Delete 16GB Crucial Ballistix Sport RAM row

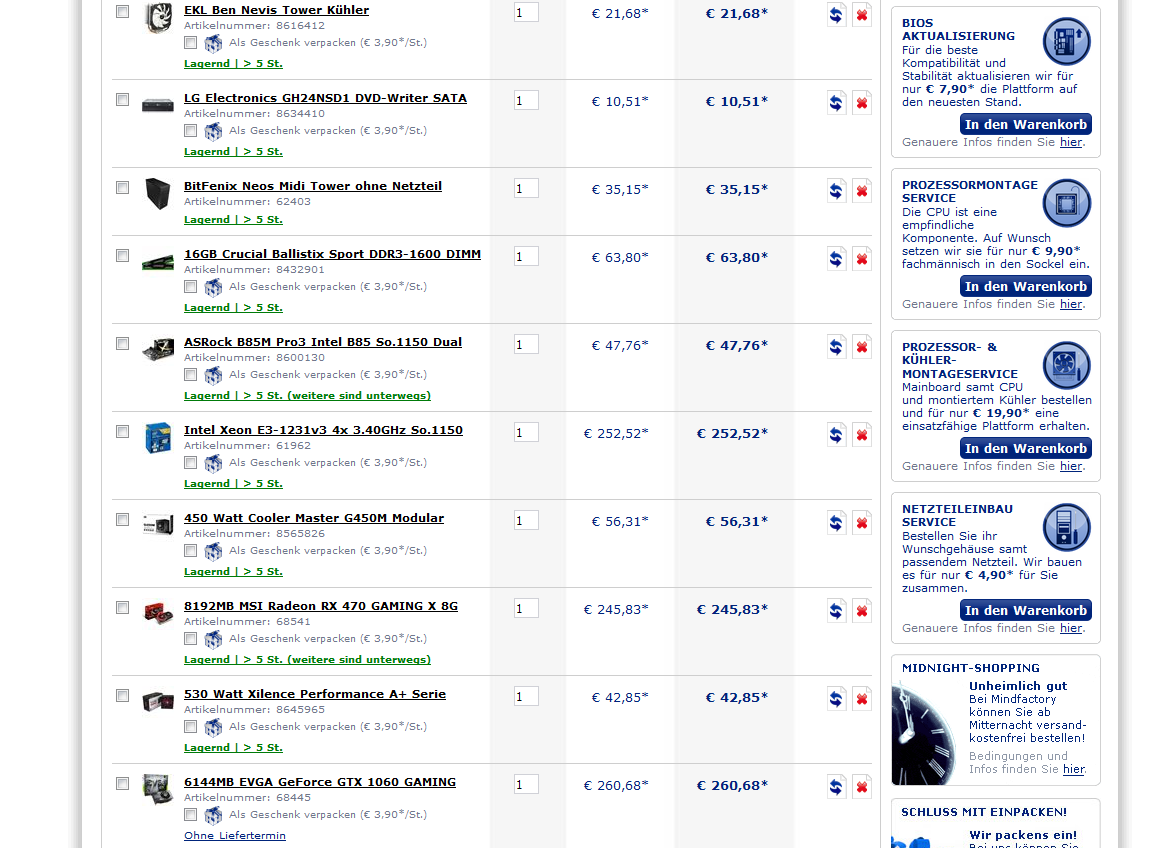point(861,259)
